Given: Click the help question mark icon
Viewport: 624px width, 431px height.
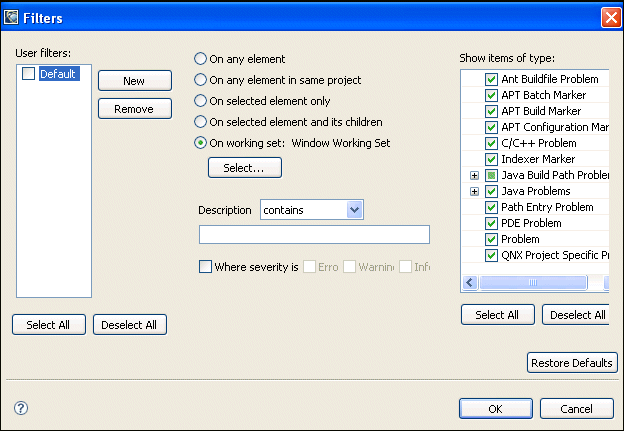Looking at the screenshot, I should point(21,408).
